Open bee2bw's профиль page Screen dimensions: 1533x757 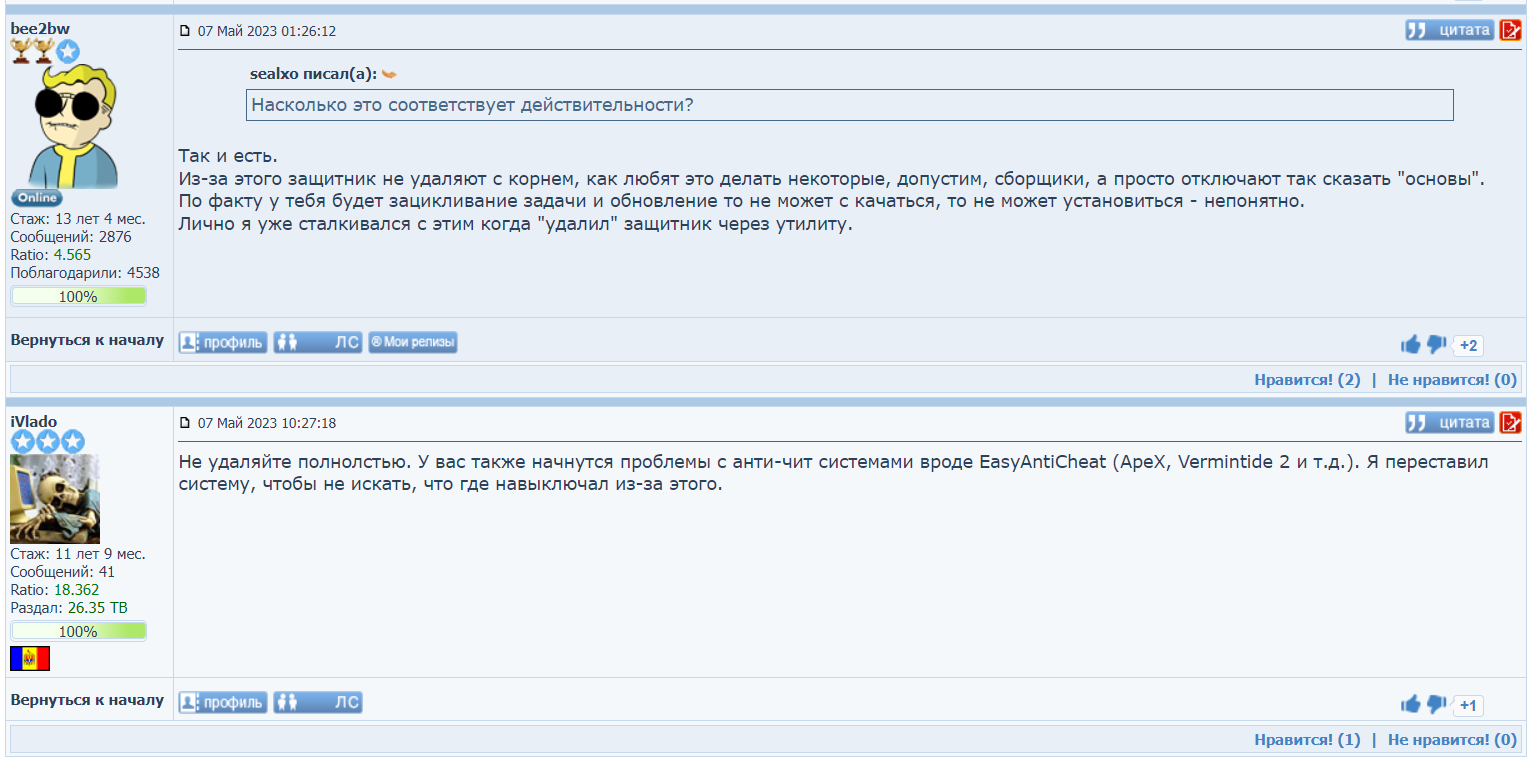223,342
